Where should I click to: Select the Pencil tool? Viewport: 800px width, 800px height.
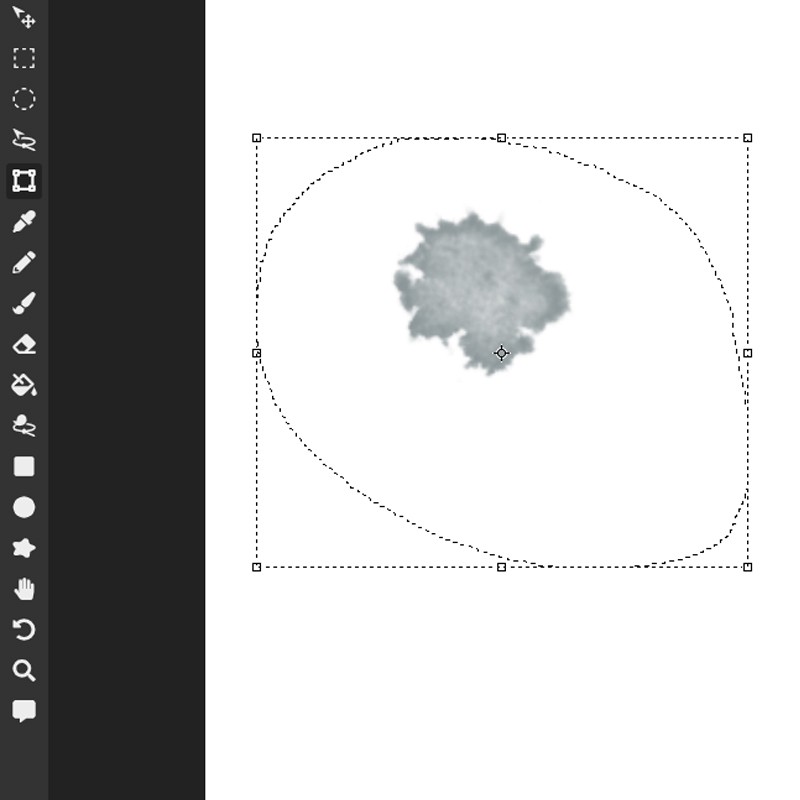(x=24, y=263)
